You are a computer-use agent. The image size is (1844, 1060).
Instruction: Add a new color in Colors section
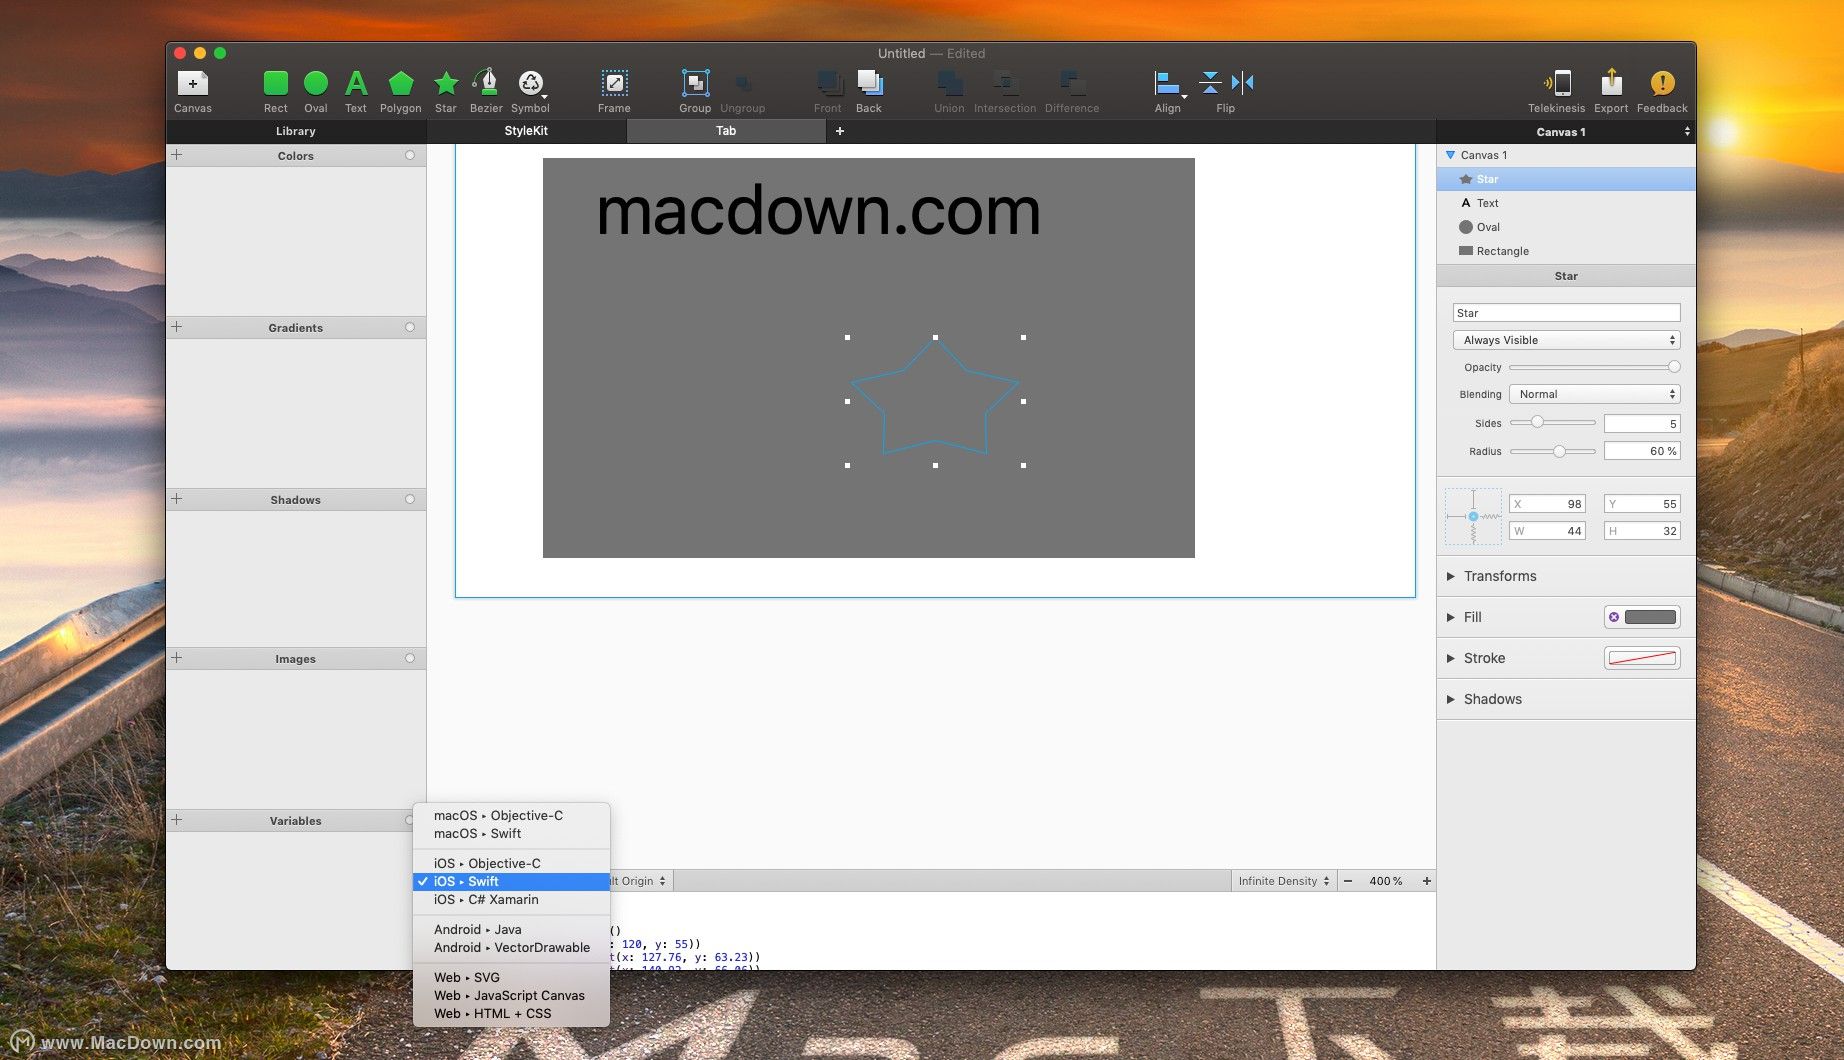[177, 155]
